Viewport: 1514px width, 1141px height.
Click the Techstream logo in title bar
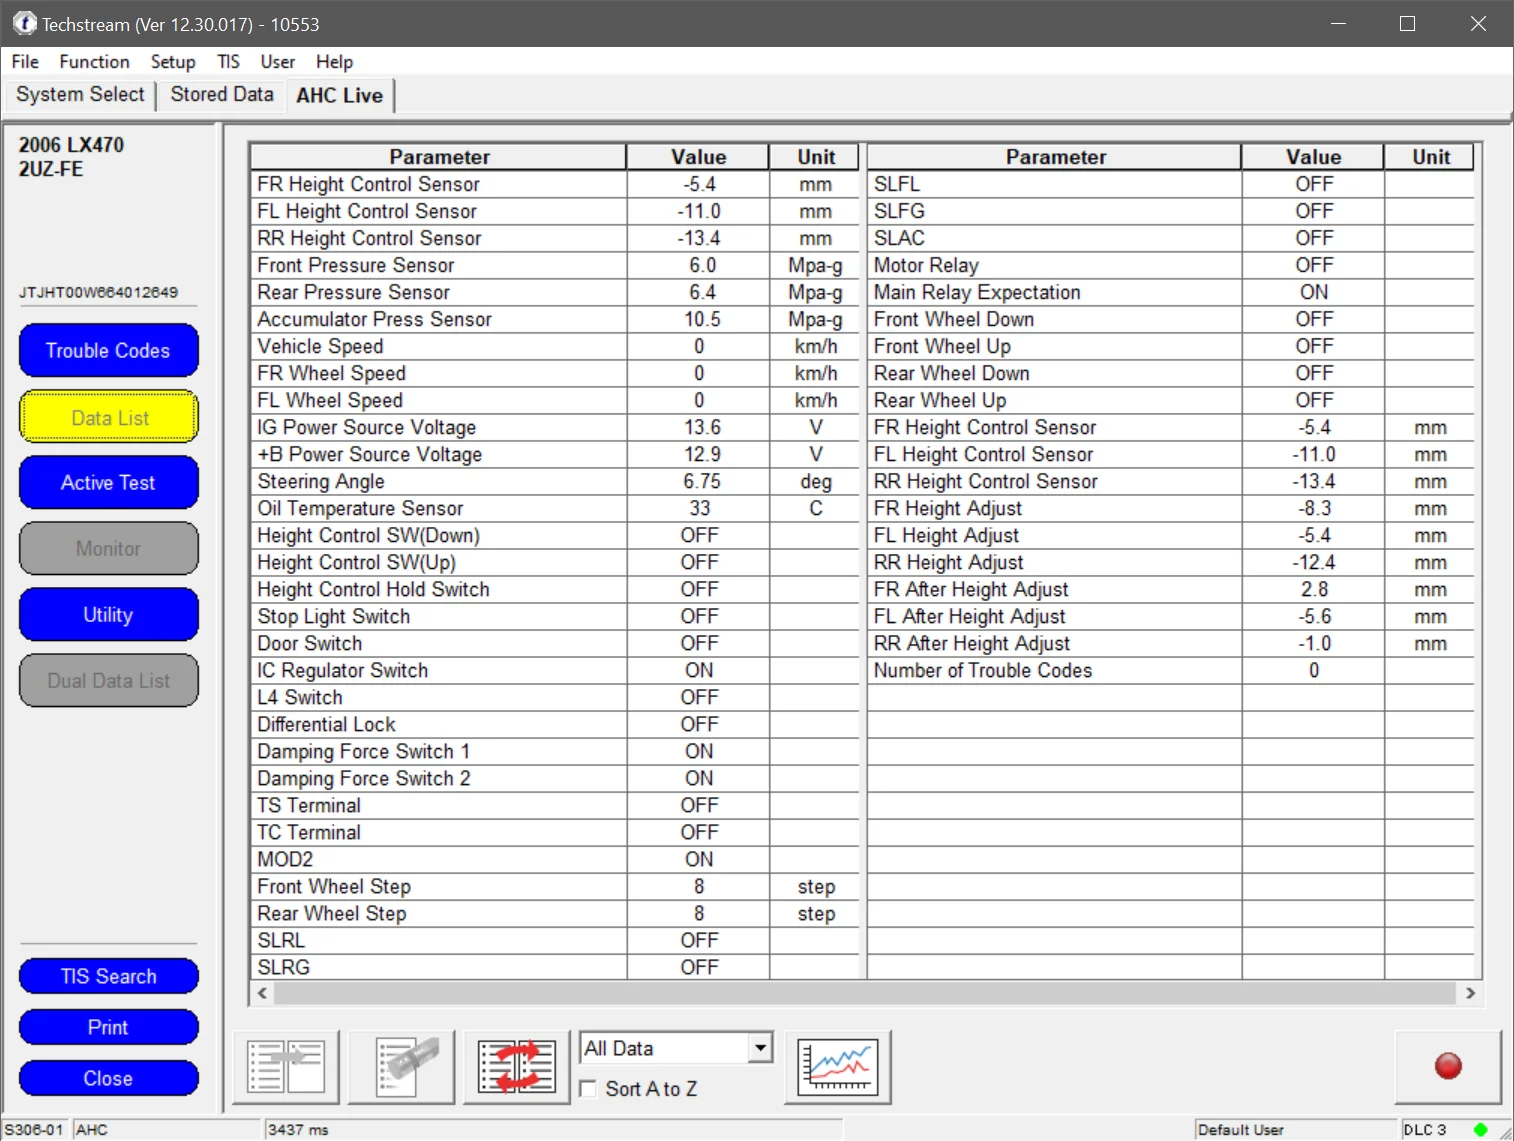pyautogui.click(x=23, y=24)
